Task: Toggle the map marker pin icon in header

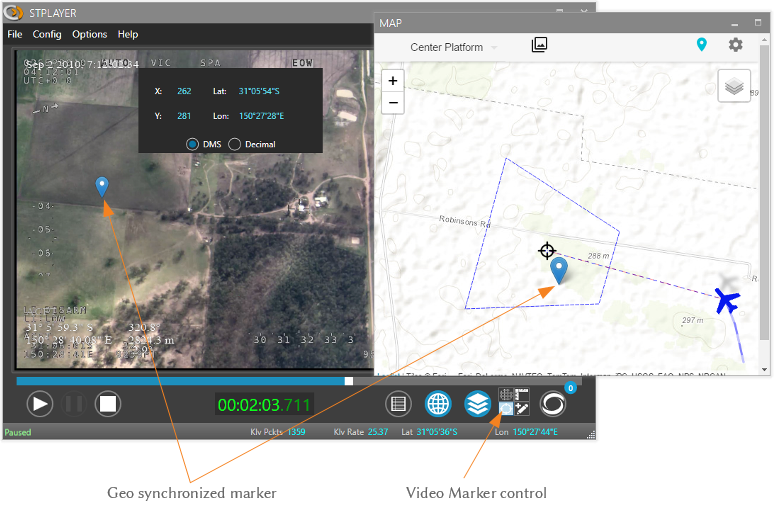Action: pos(702,45)
